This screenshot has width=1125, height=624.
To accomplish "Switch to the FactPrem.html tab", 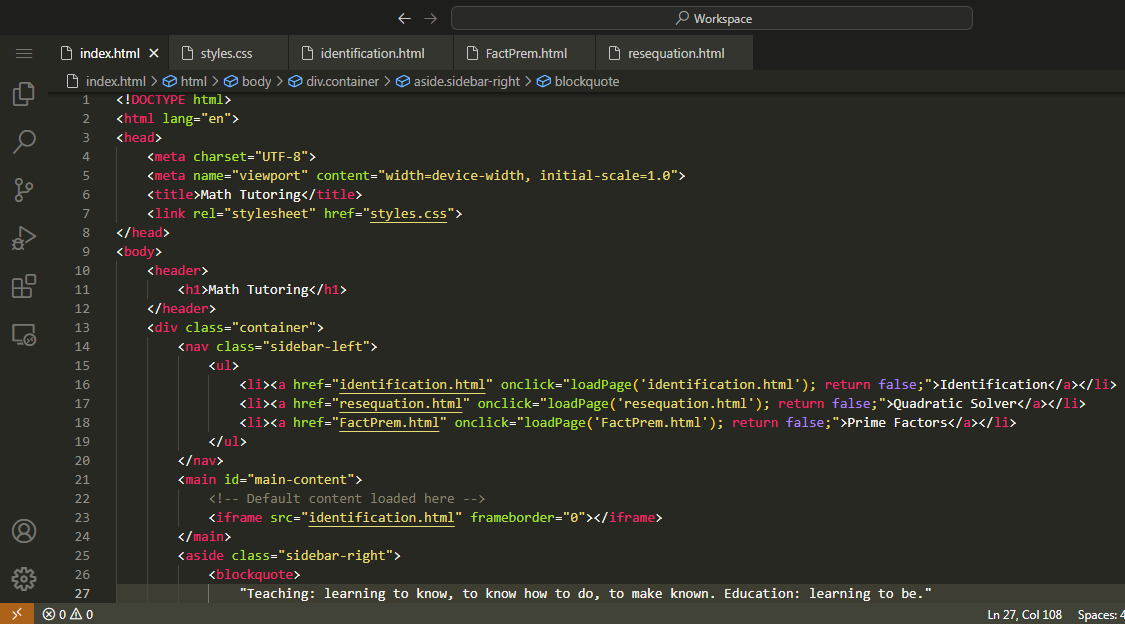I will pyautogui.click(x=526, y=53).
